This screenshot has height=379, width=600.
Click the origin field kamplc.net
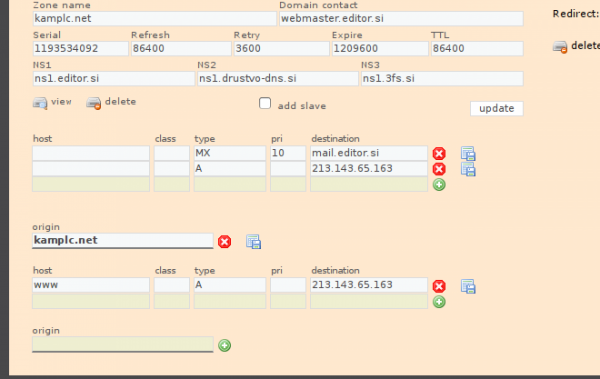tap(122, 241)
